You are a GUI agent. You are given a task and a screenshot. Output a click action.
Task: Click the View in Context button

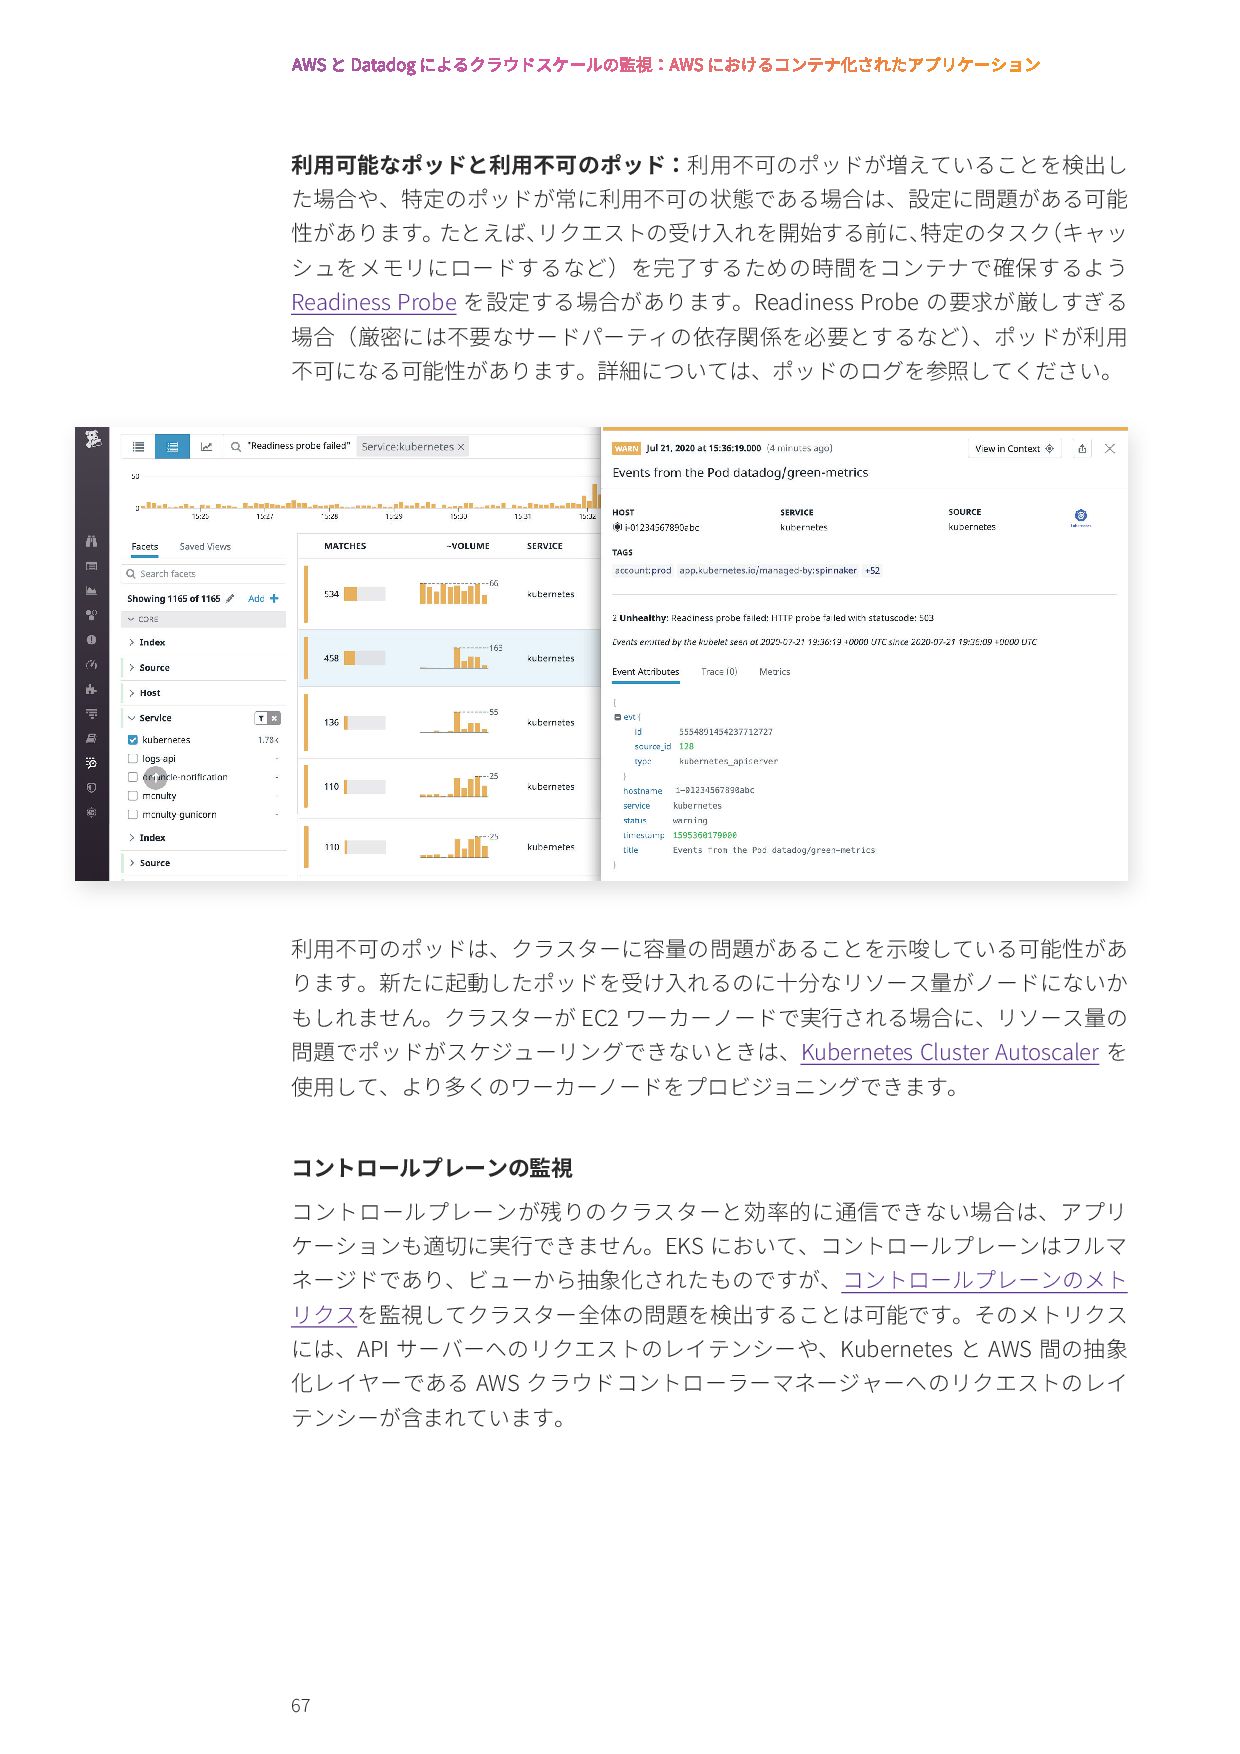click(1014, 449)
